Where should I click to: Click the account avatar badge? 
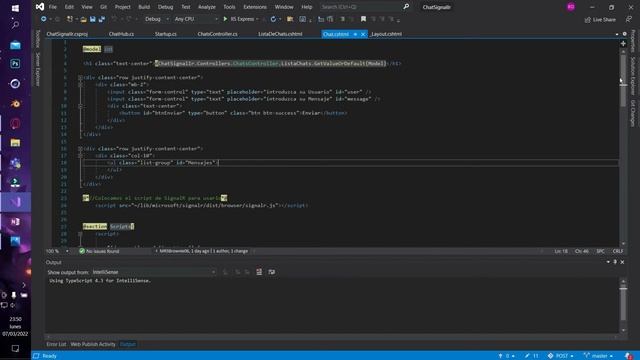coord(571,7)
